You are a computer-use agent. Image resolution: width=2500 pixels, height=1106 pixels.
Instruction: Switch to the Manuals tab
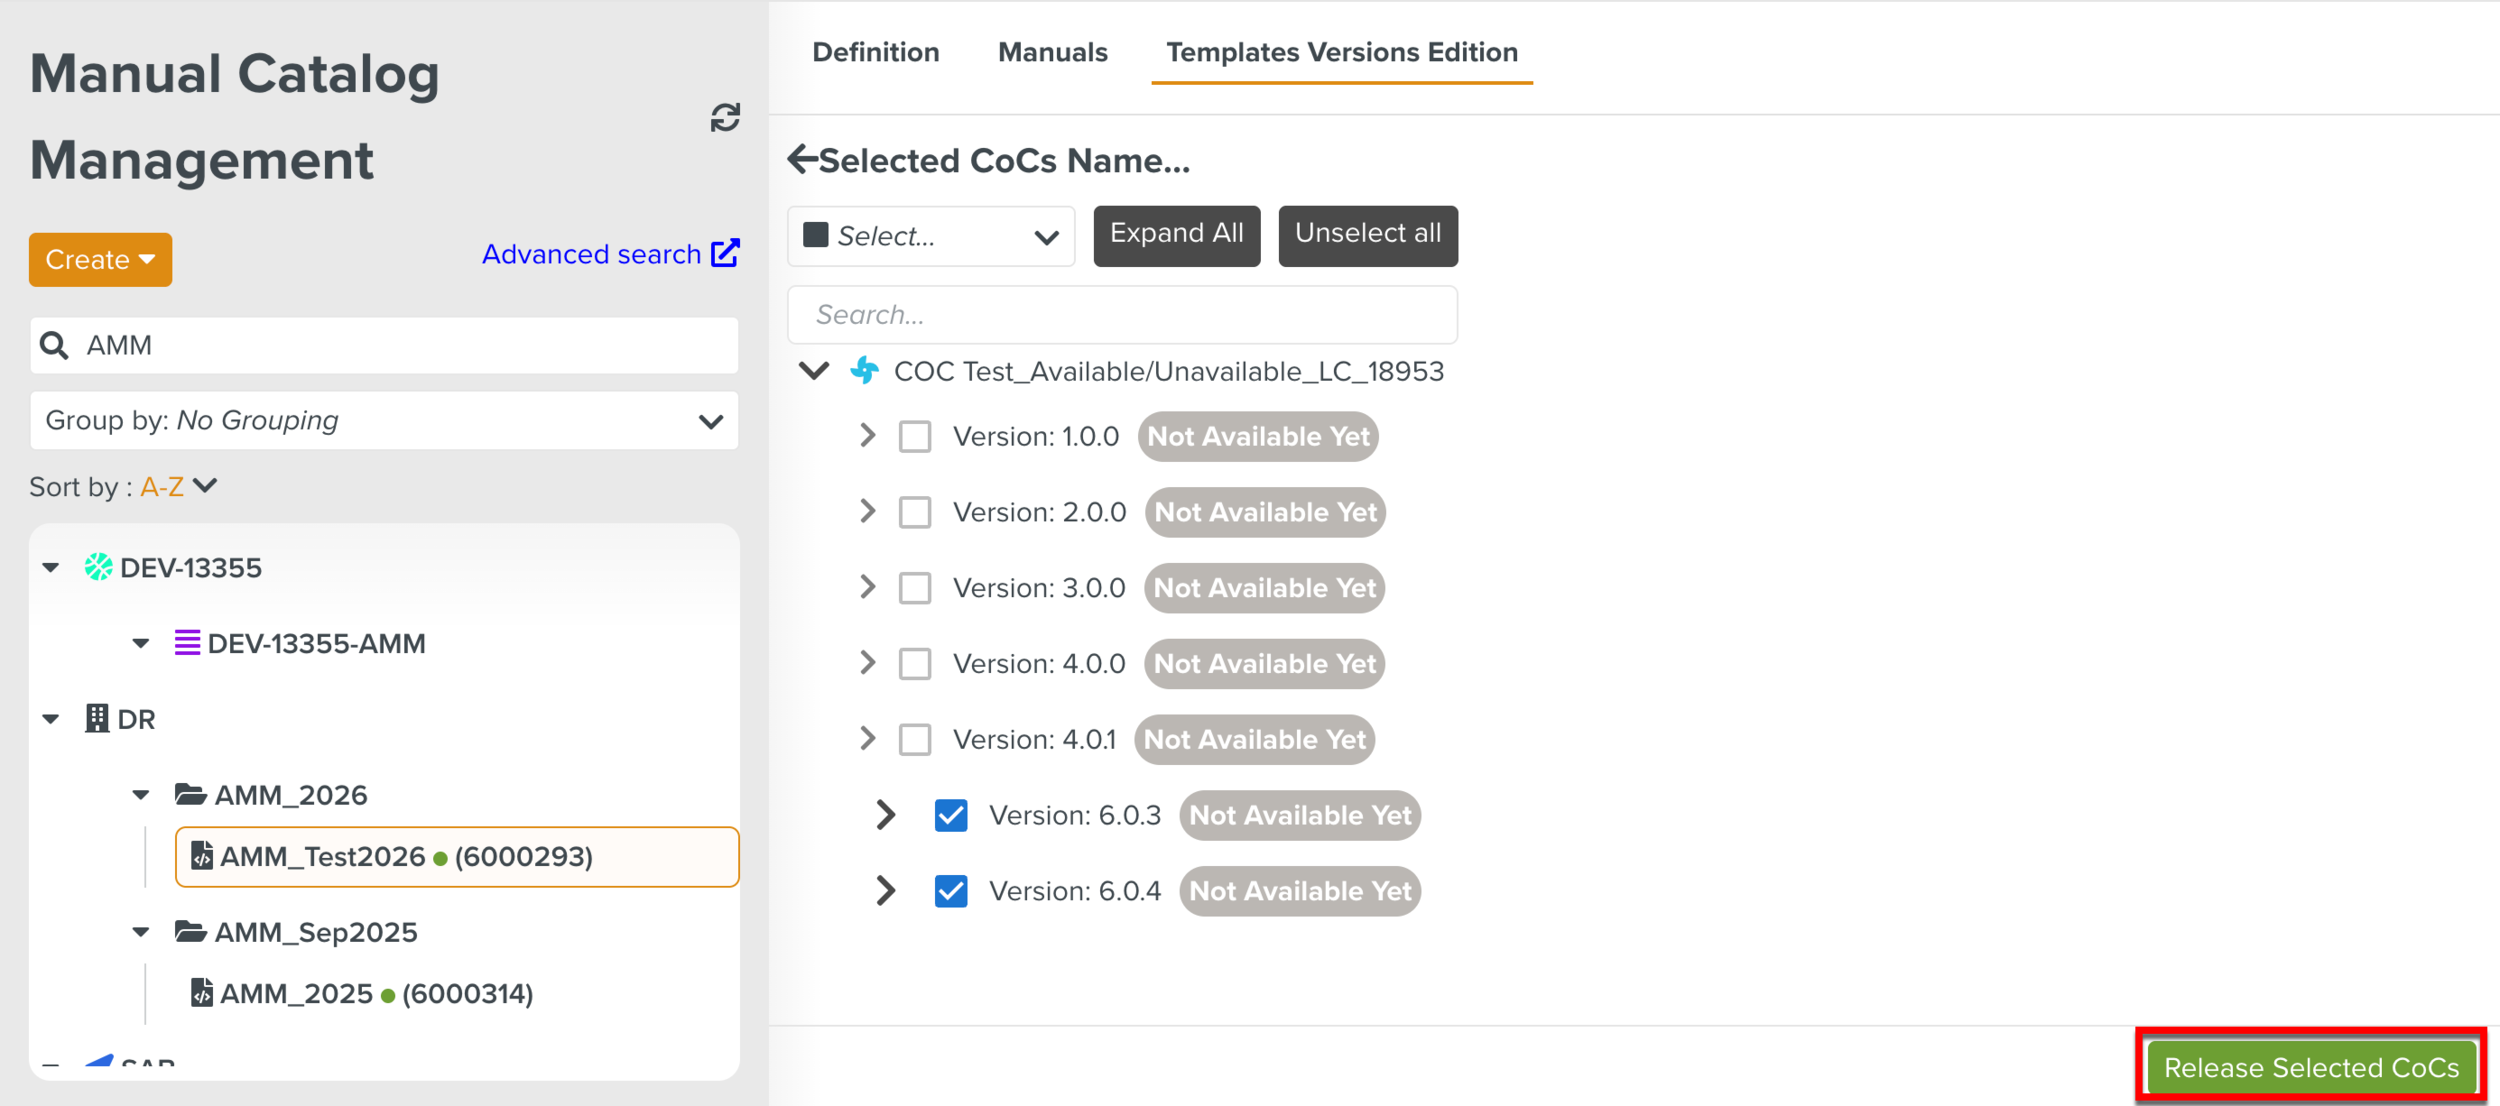(1052, 52)
